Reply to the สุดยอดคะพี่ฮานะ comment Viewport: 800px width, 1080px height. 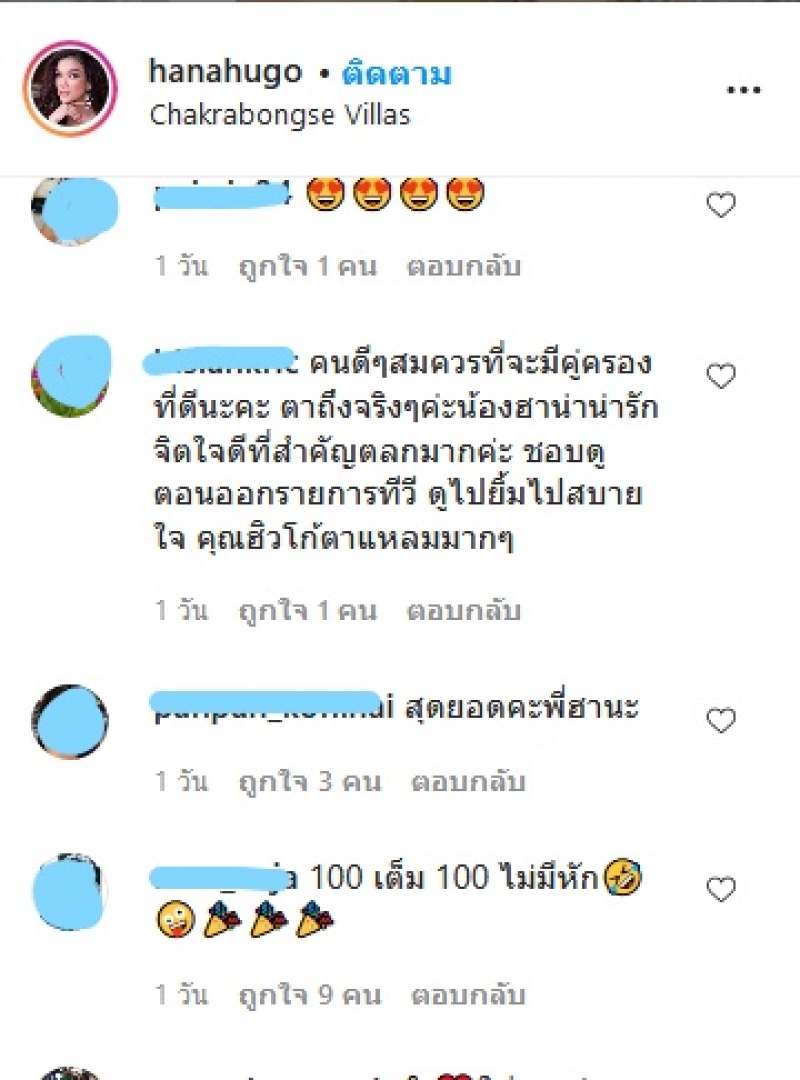point(468,782)
